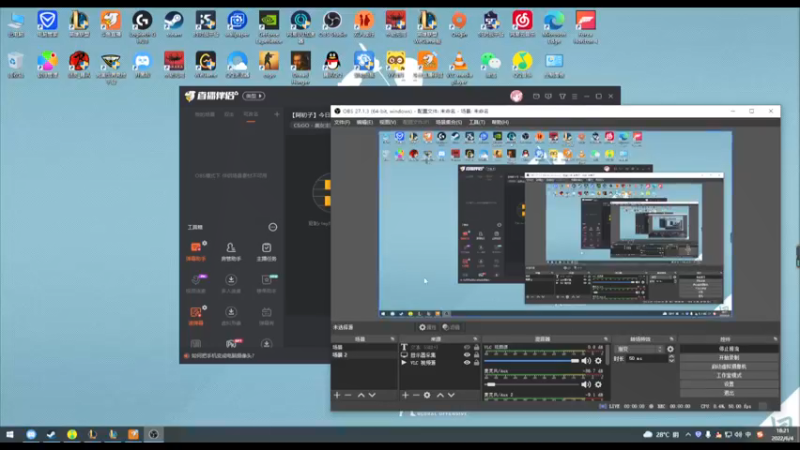Open 文件(F) menu in OBS

click(342, 122)
